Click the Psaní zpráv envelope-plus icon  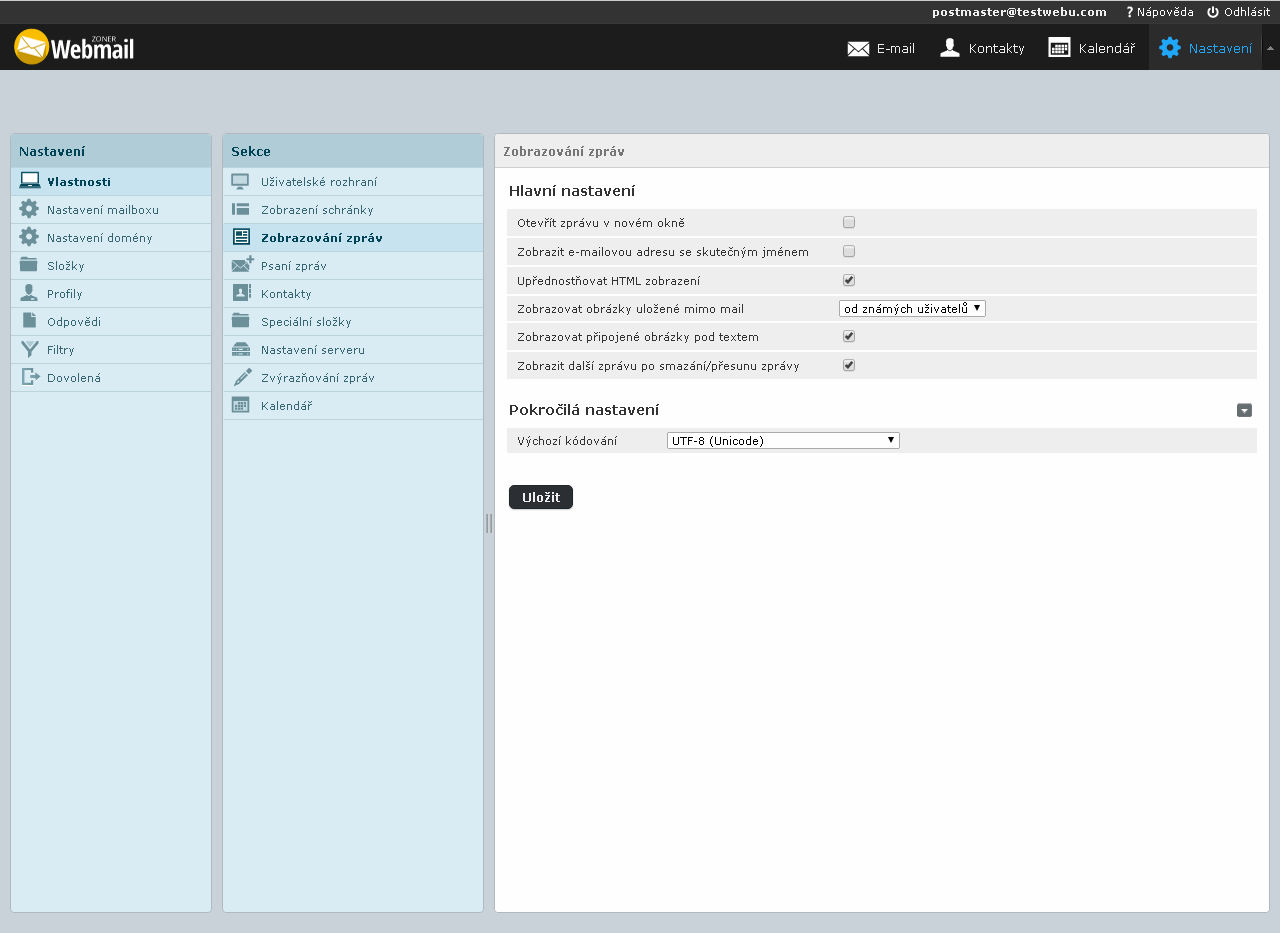pos(241,266)
